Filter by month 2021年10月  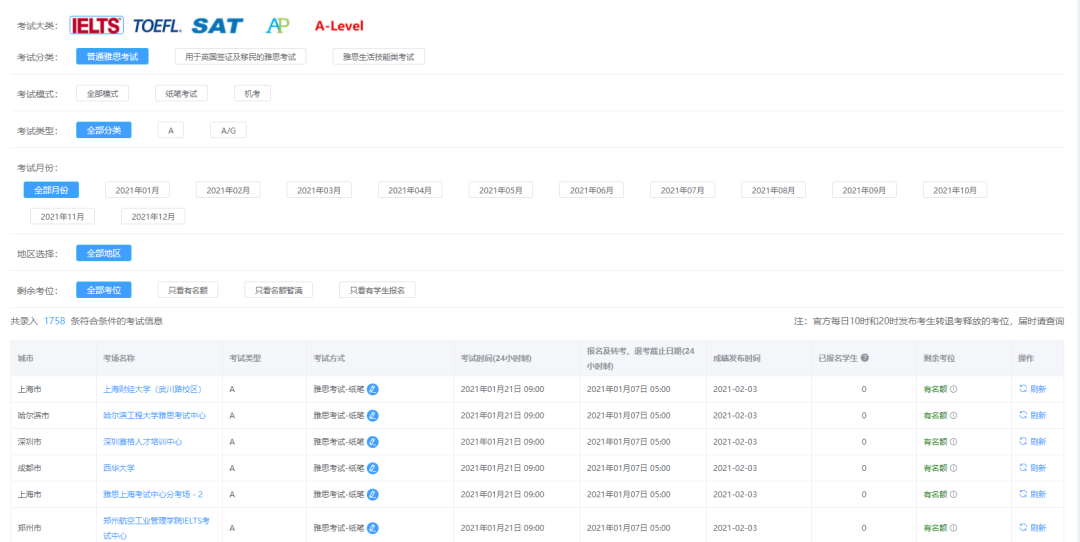pyautogui.click(x=955, y=190)
